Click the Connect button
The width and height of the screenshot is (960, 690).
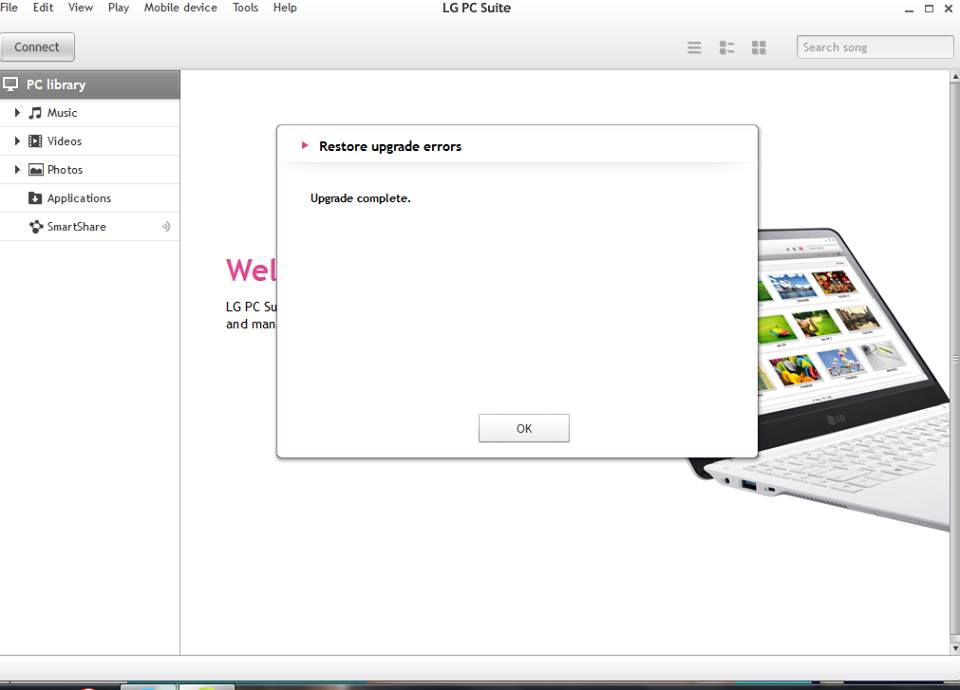tap(37, 47)
